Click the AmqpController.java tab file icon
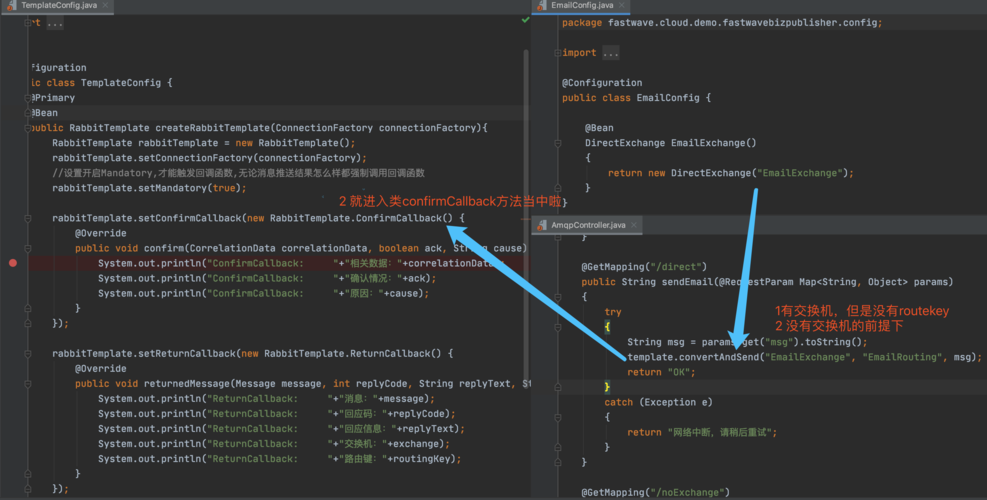987x500 pixels. [542, 225]
